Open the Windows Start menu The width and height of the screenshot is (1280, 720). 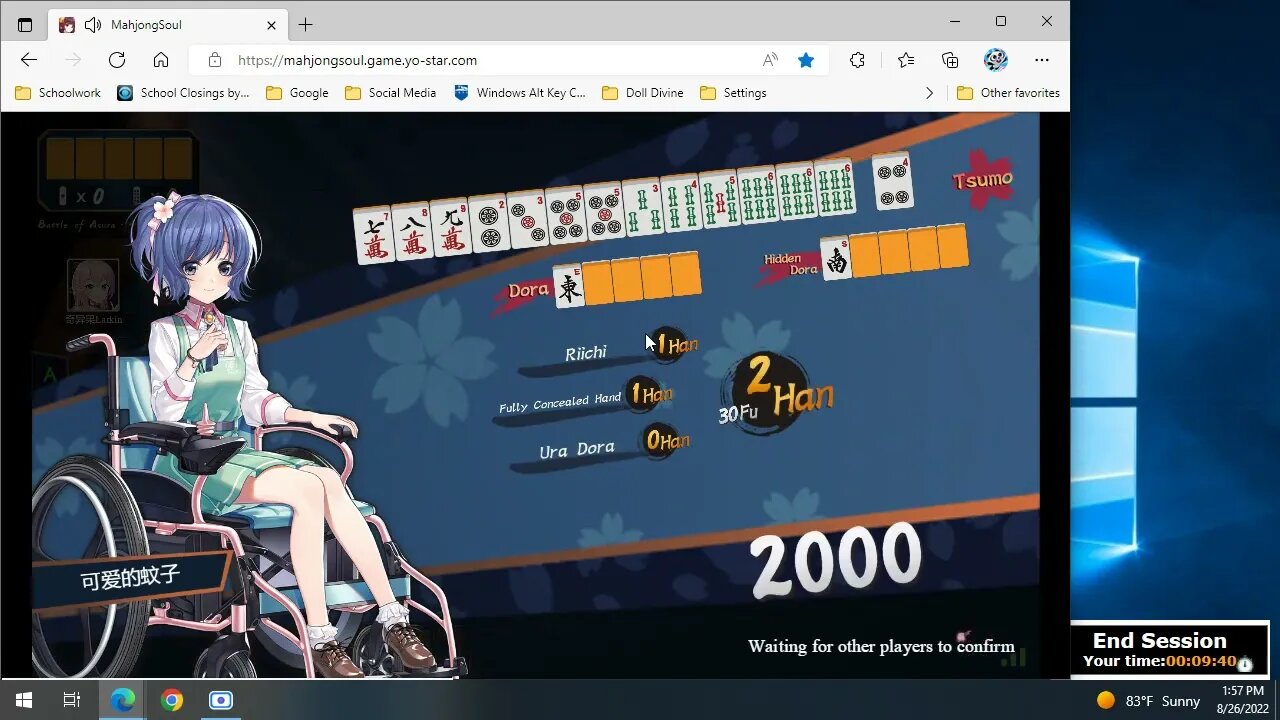click(24, 700)
